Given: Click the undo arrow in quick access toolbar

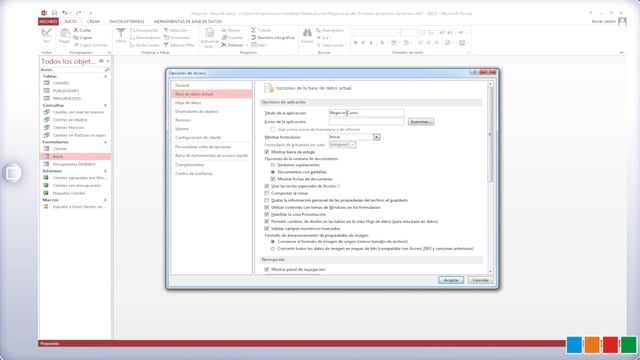Looking at the screenshot, I should (64, 13).
